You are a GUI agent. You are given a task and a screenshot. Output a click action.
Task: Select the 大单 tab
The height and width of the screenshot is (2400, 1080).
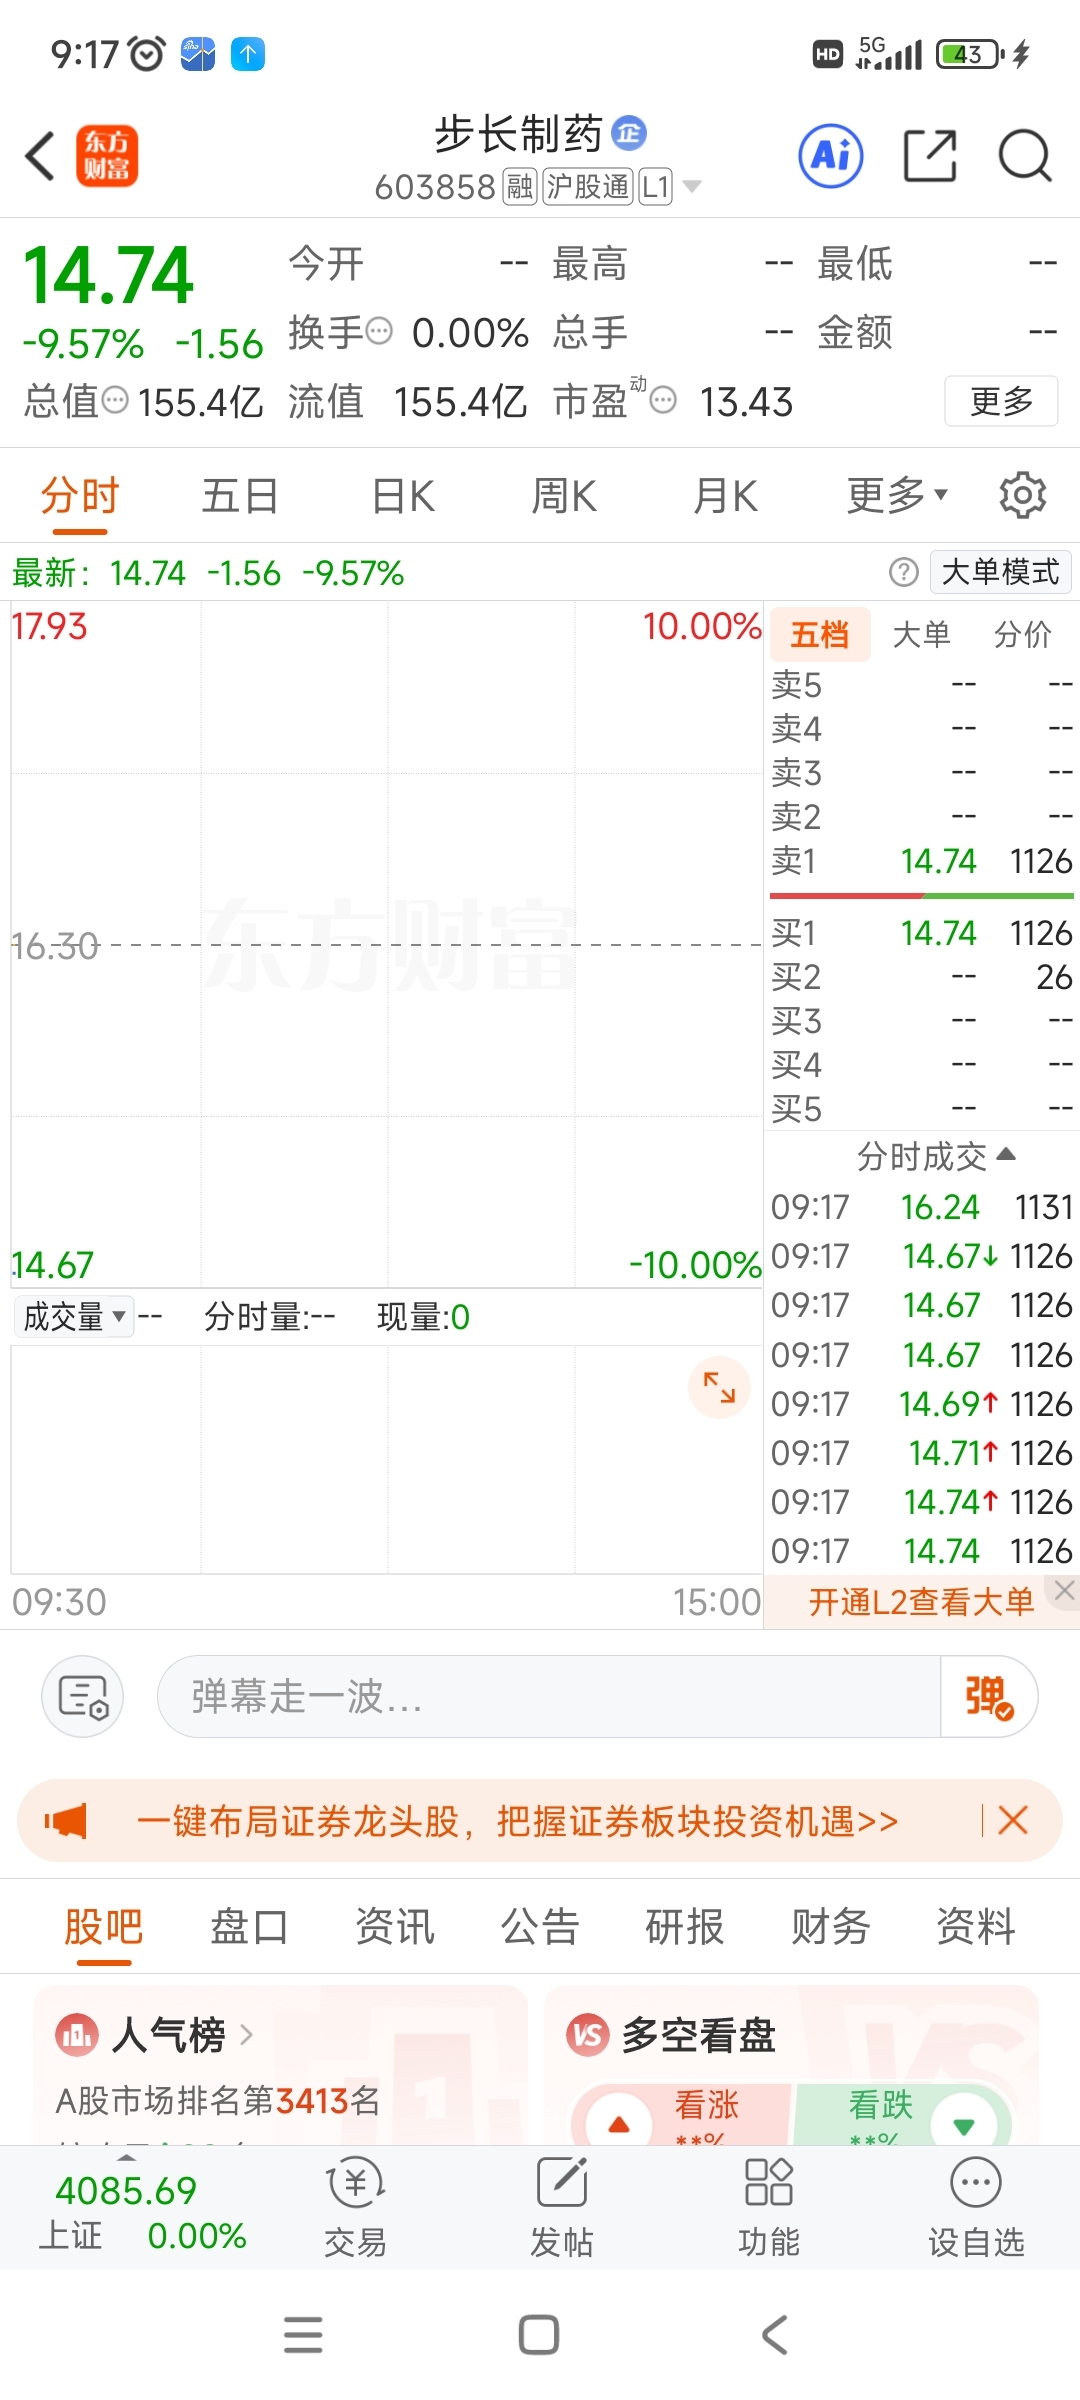click(x=921, y=634)
